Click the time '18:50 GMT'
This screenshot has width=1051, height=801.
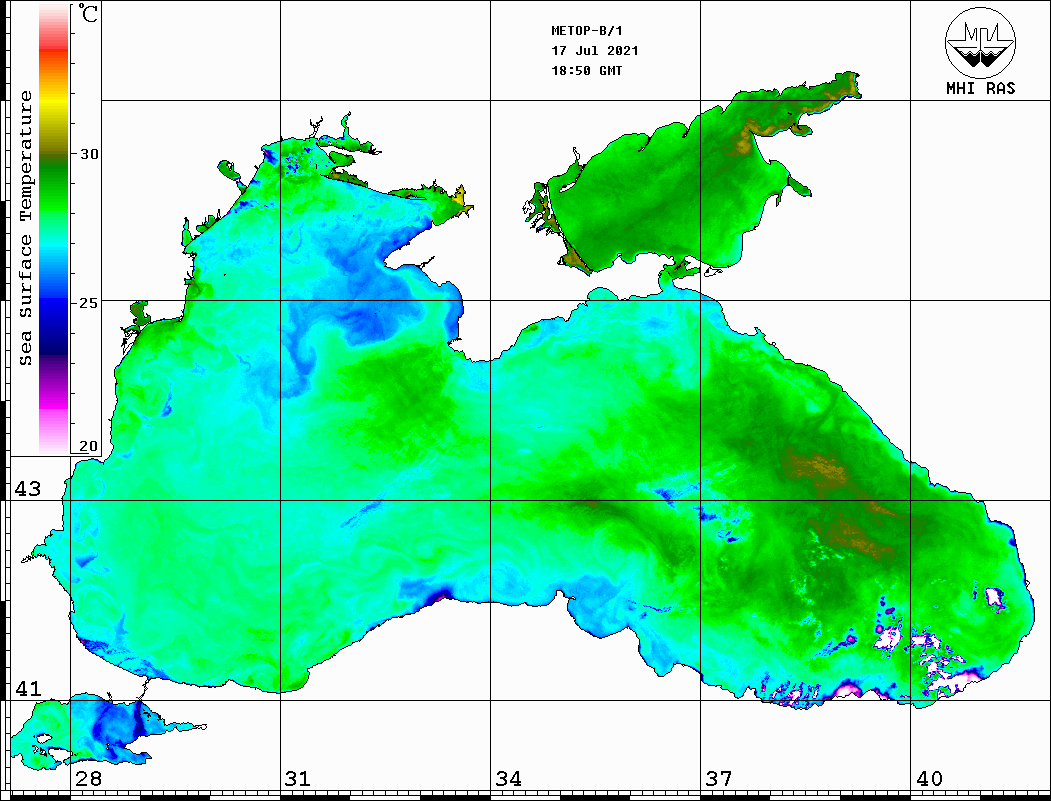(x=586, y=70)
